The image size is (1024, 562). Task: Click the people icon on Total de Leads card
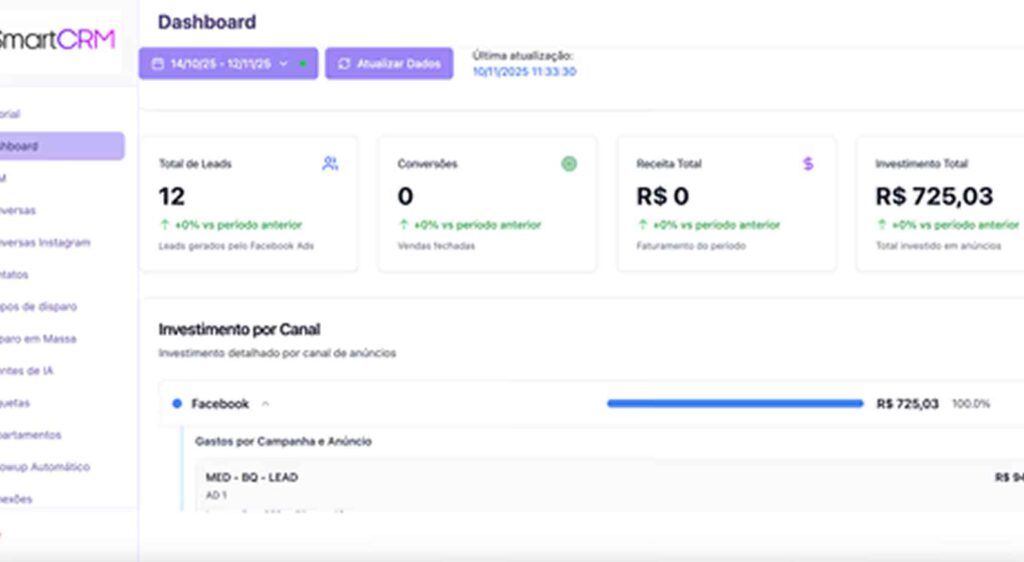330,164
